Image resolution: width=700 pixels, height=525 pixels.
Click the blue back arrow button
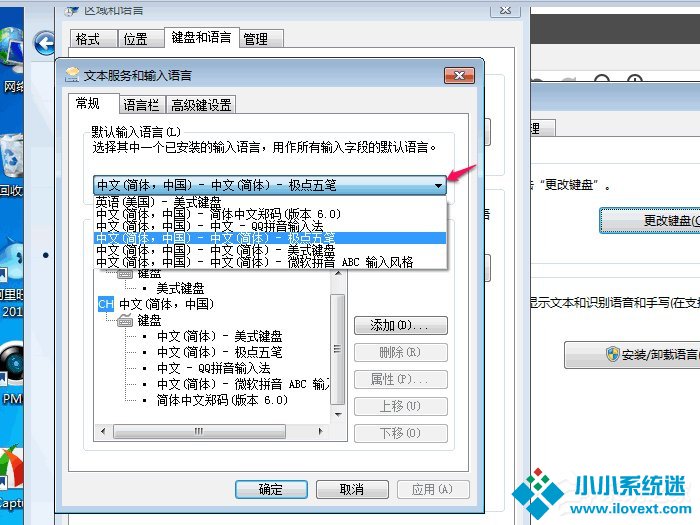tap(45, 43)
